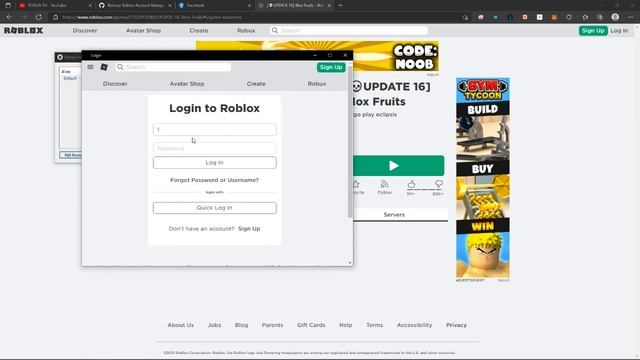Click the Quick Log In button
Screen dimensions: 640x360
click(214, 208)
